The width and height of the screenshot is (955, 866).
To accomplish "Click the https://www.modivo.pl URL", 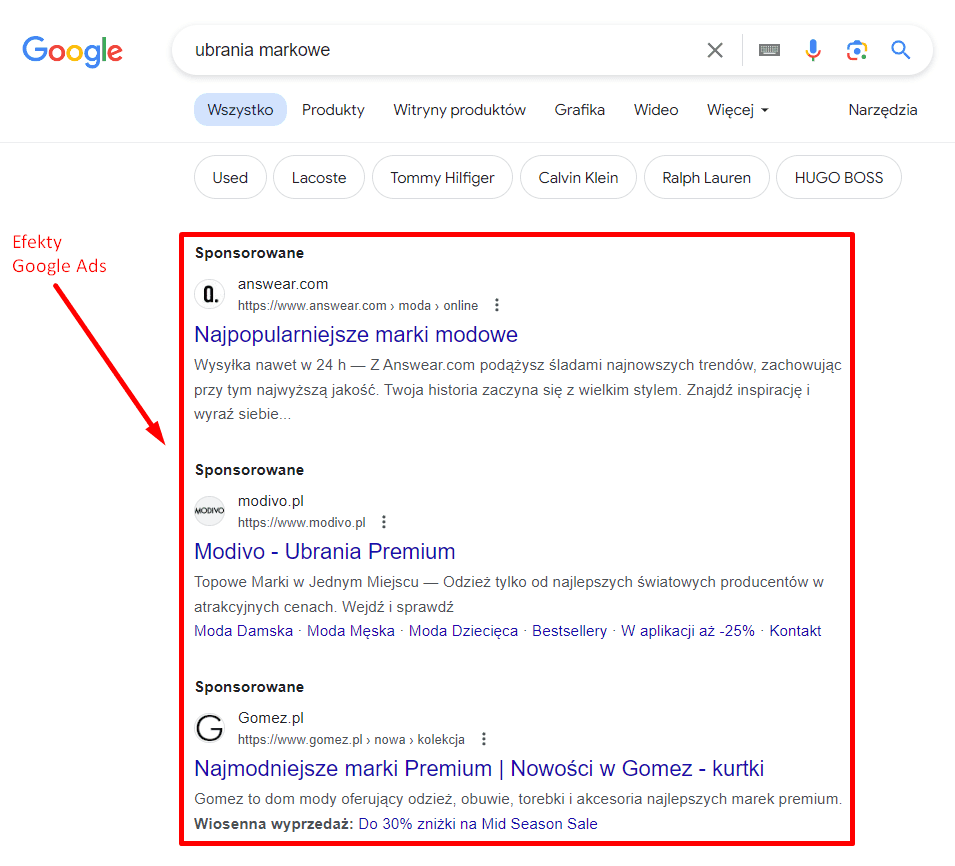I will point(301,522).
